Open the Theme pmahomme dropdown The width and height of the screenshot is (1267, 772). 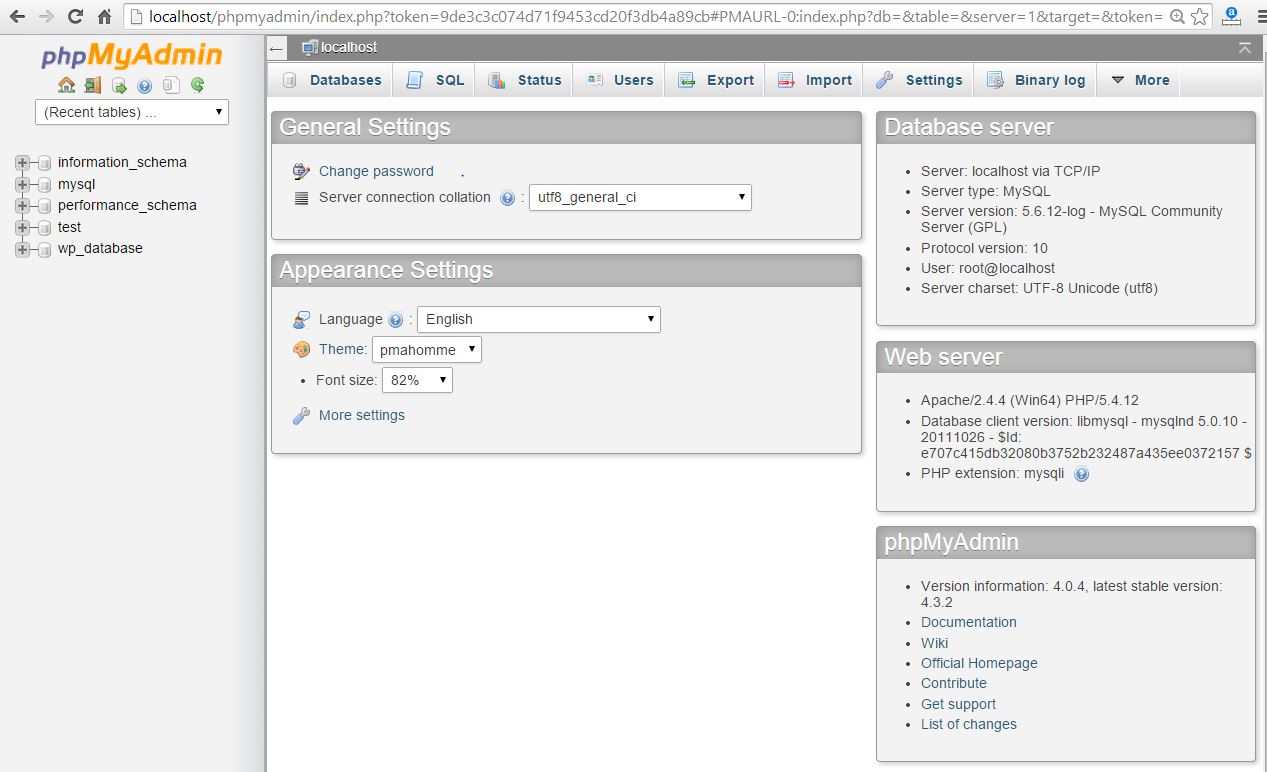pos(426,350)
